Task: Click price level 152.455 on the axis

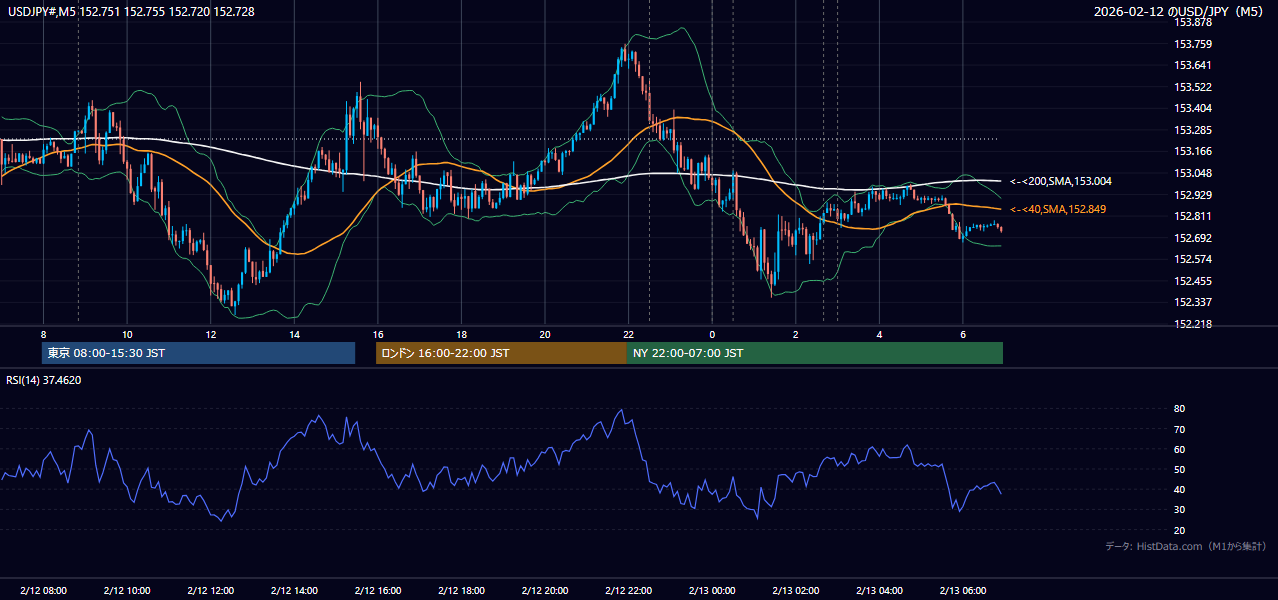Action: [1193, 281]
